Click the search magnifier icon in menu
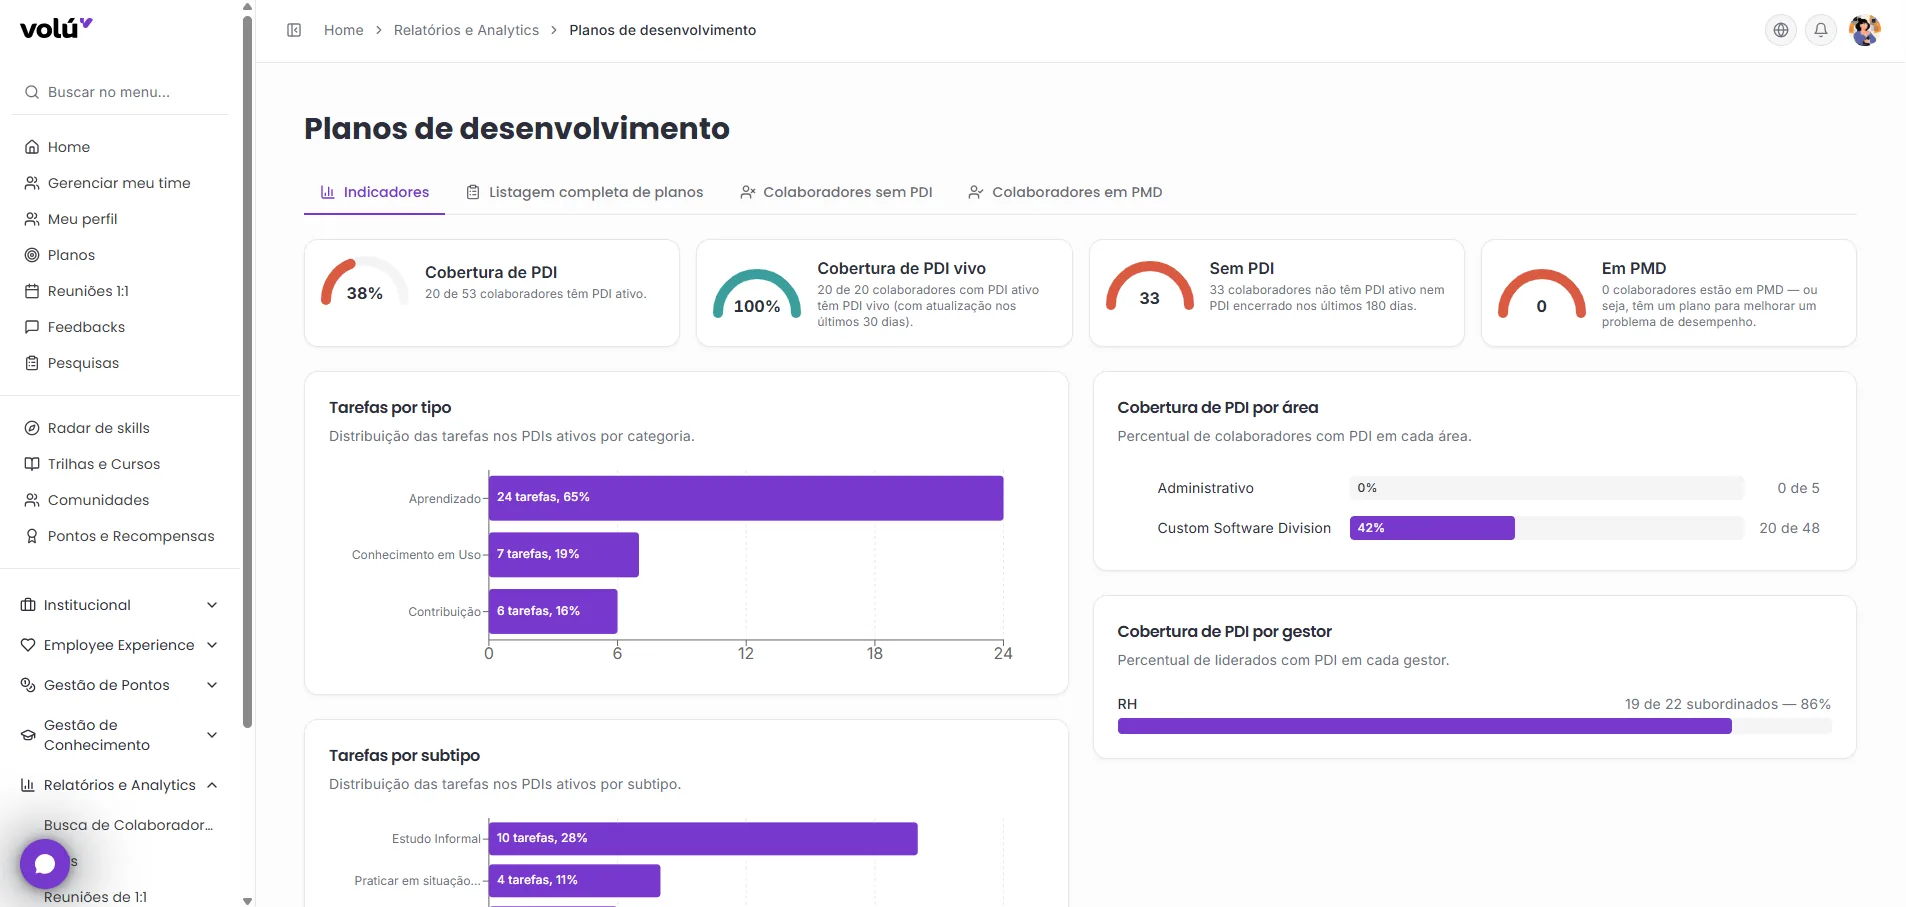 click(x=32, y=92)
